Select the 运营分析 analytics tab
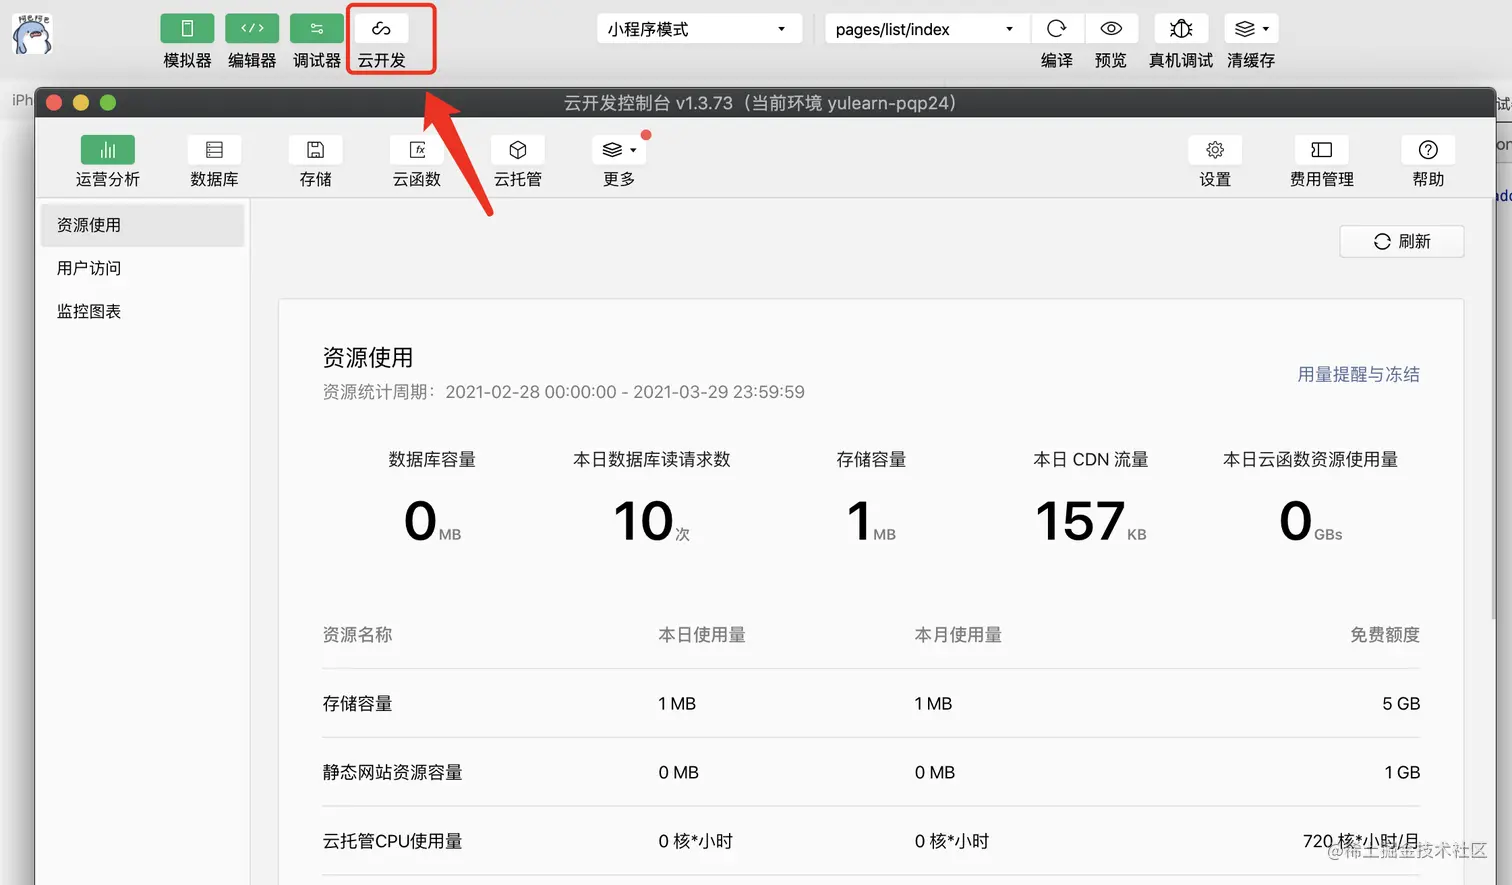The height and width of the screenshot is (885, 1512). (x=108, y=150)
